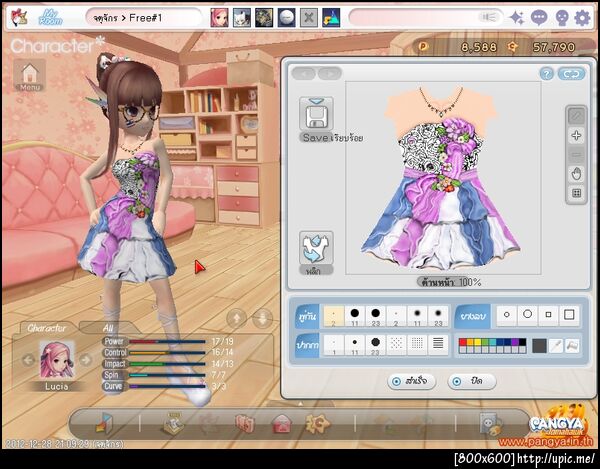Viewport: 600px width, 469px height.
Task: Switch to the Character tab
Action: pyautogui.click(x=46, y=328)
